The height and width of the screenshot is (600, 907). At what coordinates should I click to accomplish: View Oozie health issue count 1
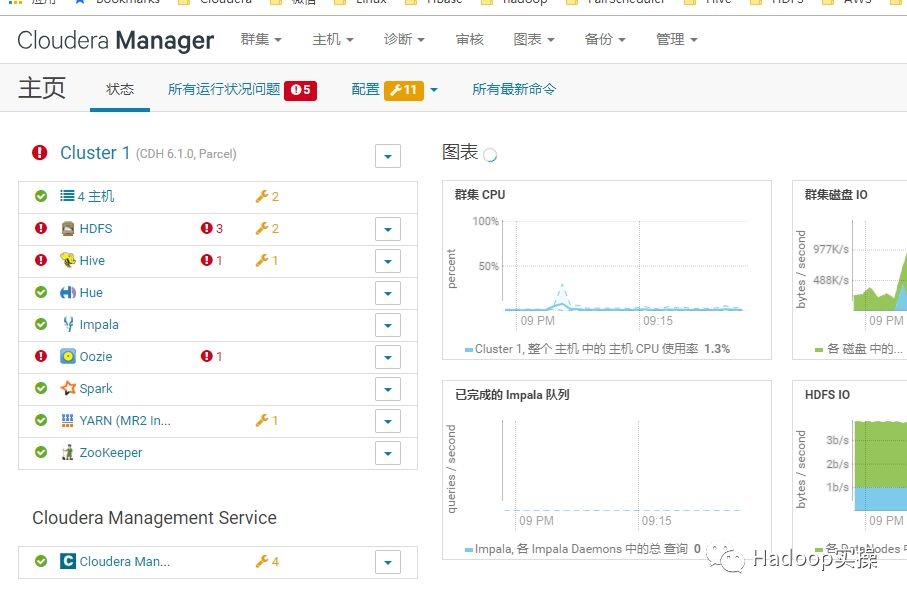coord(212,356)
